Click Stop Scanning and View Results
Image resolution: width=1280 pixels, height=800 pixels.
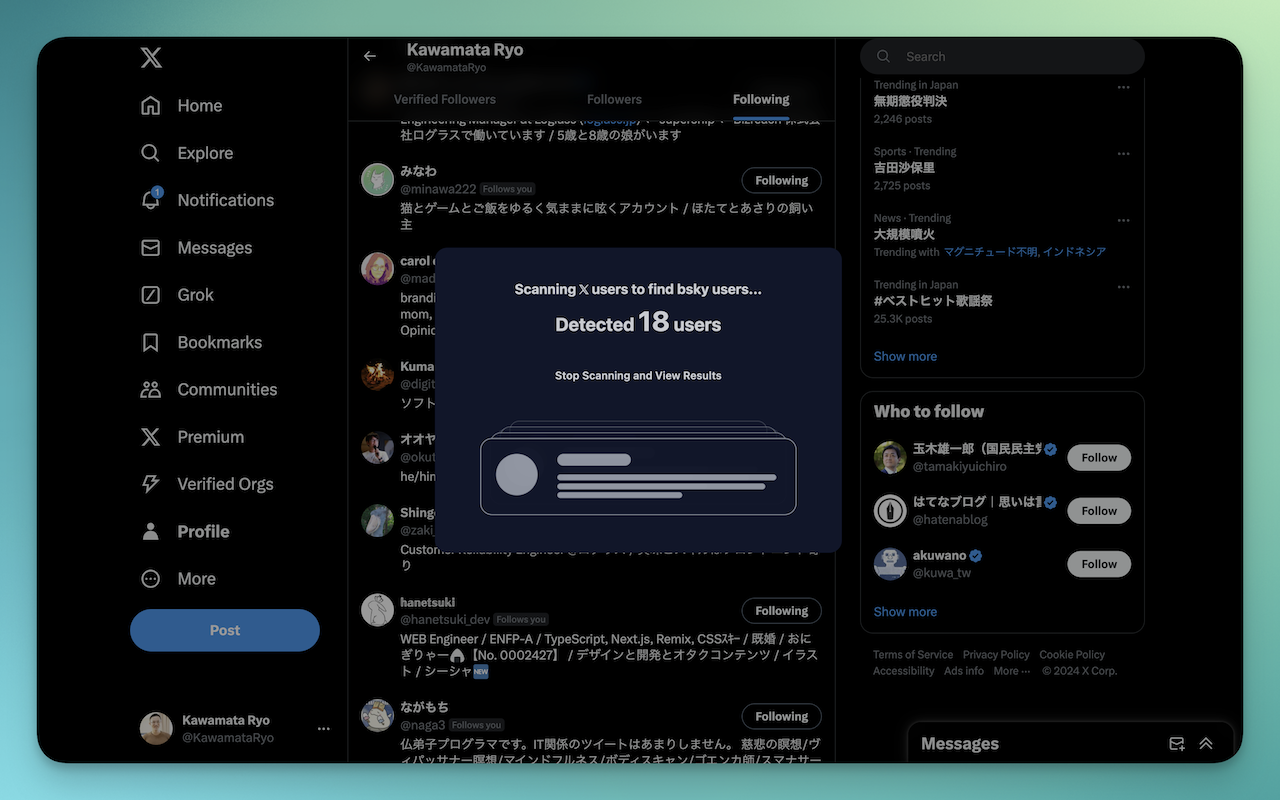pos(638,375)
